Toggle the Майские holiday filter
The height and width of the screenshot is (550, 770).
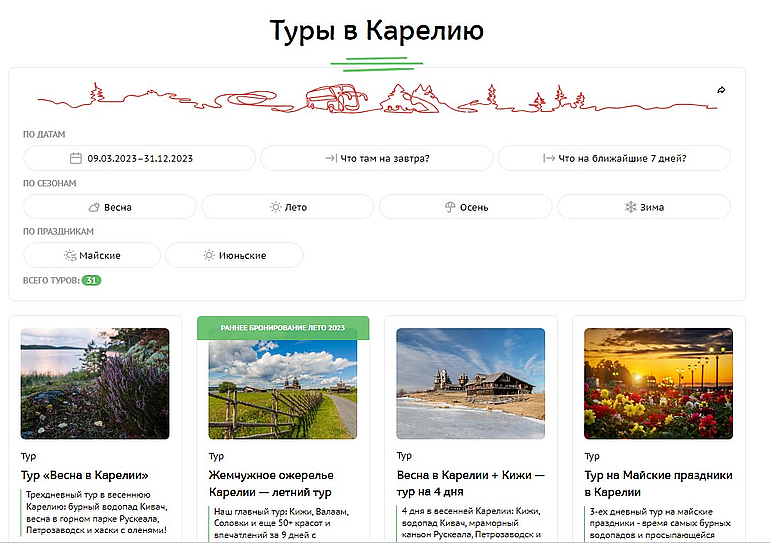(x=92, y=255)
